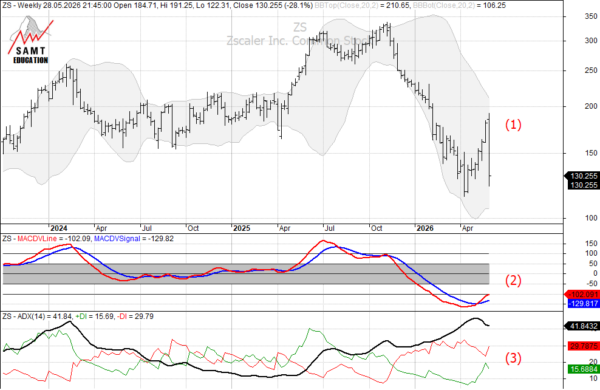Select the black 41.8432 ADX value tag
600x390 pixels.
pos(583,326)
